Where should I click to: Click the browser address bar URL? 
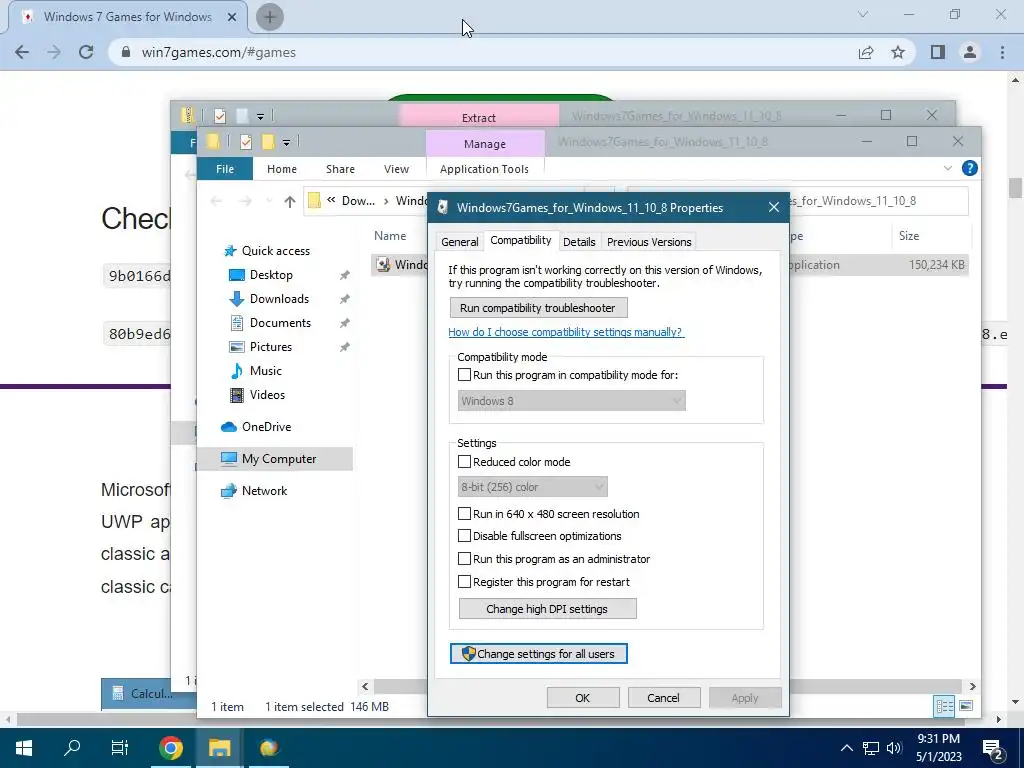coord(218,52)
